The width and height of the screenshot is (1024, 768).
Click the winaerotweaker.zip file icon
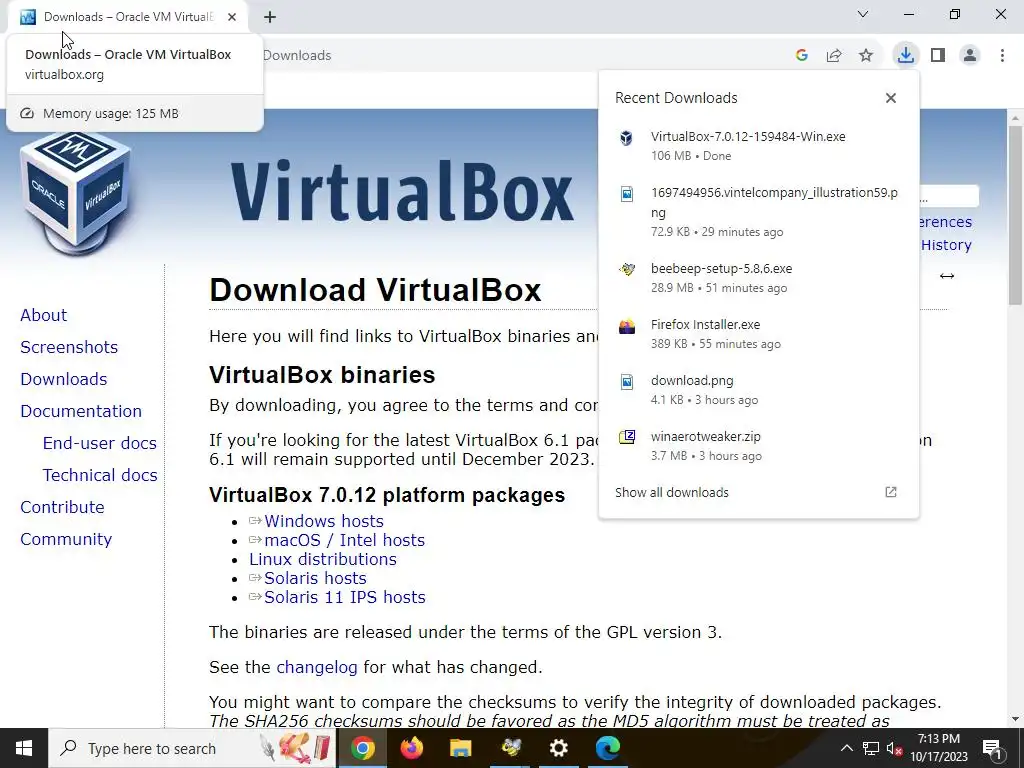(626, 437)
